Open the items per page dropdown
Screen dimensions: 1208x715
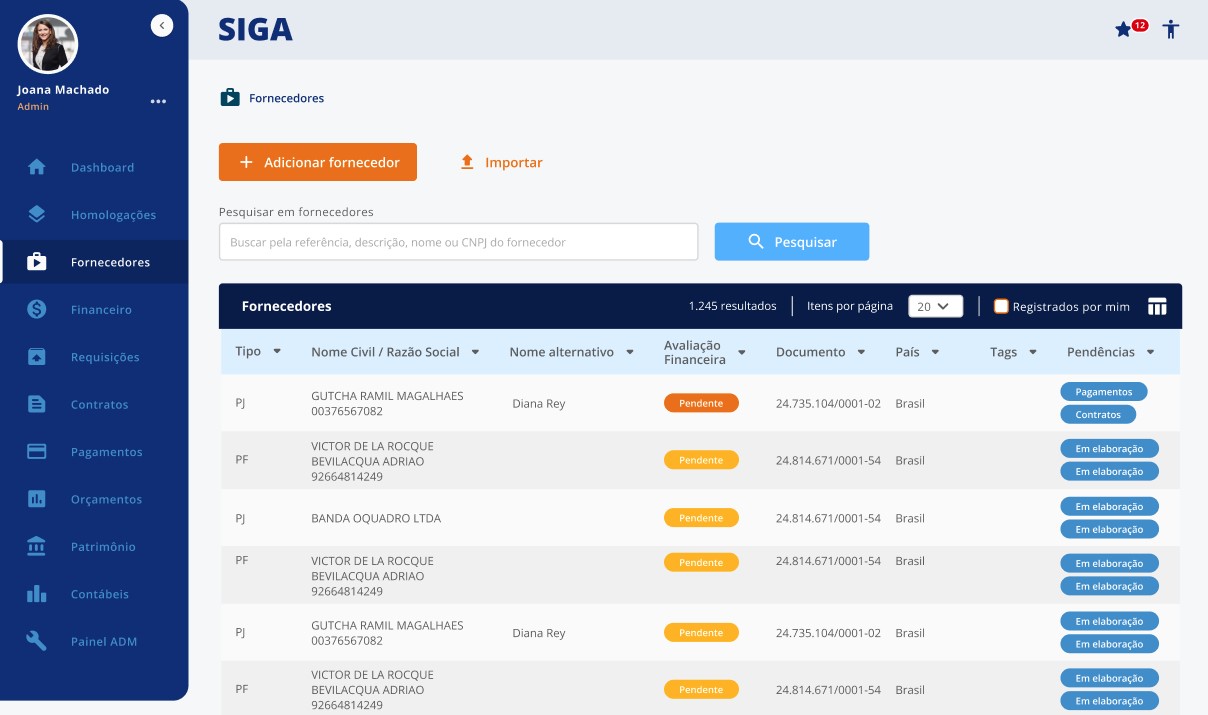pos(935,306)
